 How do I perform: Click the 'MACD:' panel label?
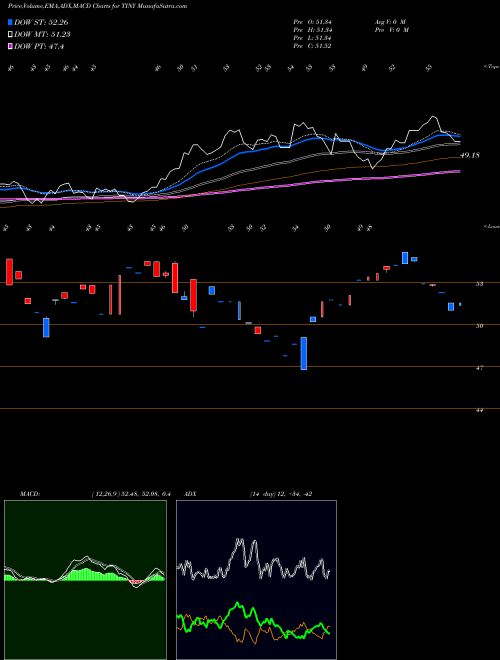(x=29, y=494)
